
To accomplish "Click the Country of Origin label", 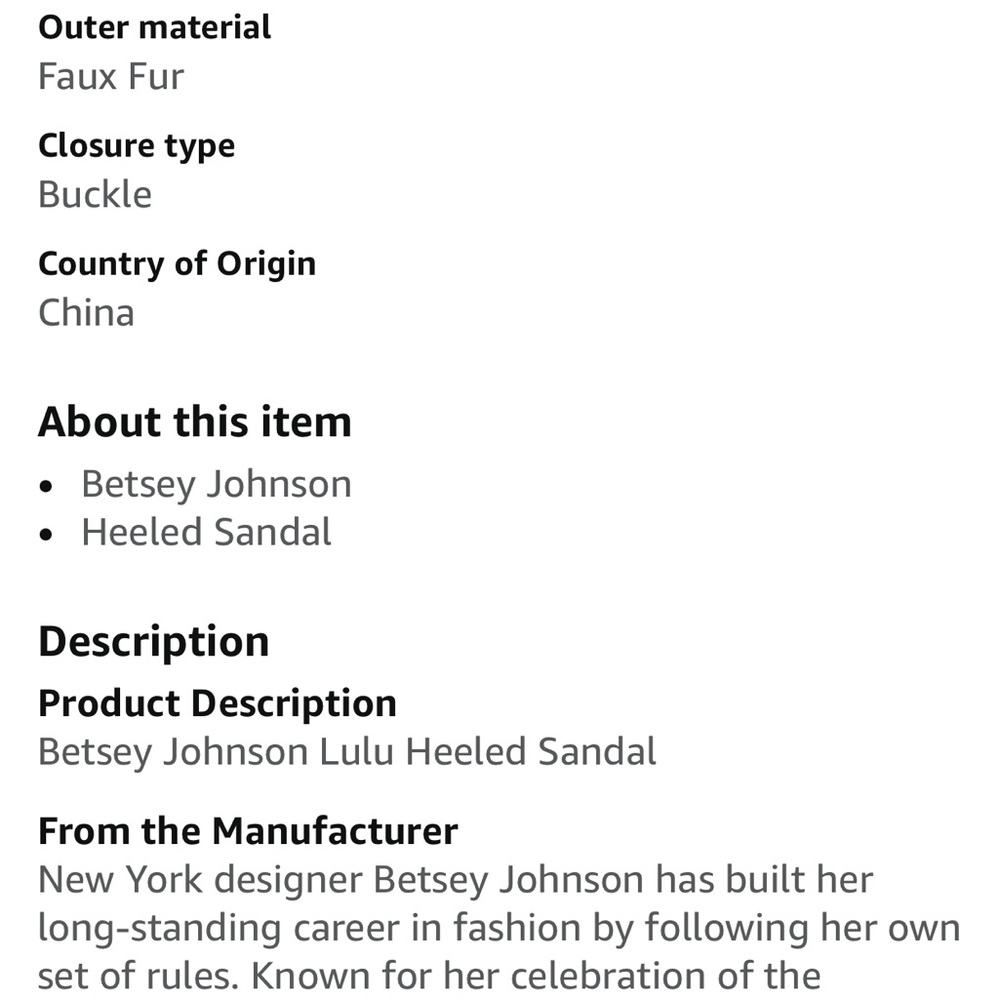I will (x=177, y=264).
